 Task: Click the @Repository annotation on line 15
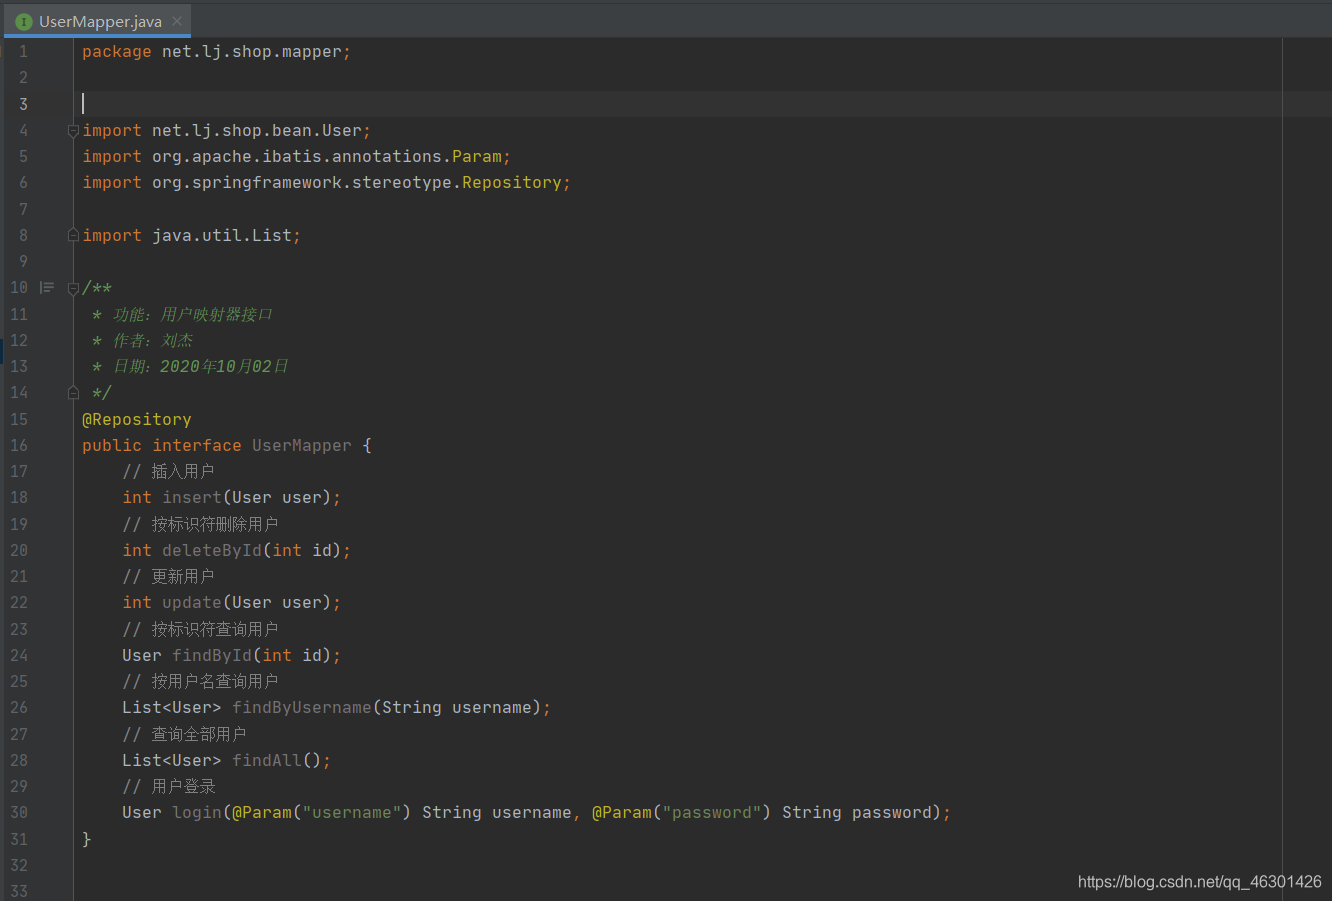(137, 420)
